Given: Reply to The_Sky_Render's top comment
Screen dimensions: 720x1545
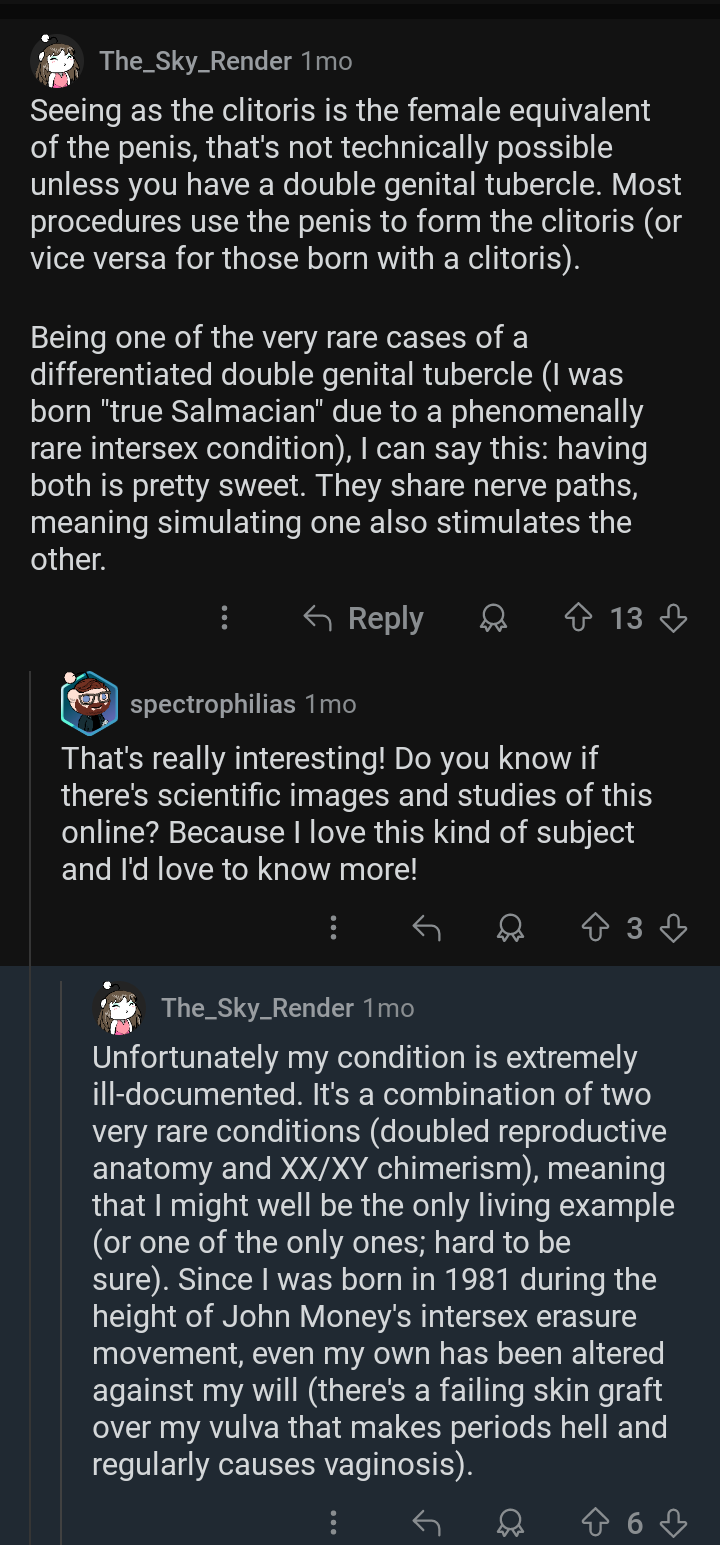Looking at the screenshot, I should point(364,619).
